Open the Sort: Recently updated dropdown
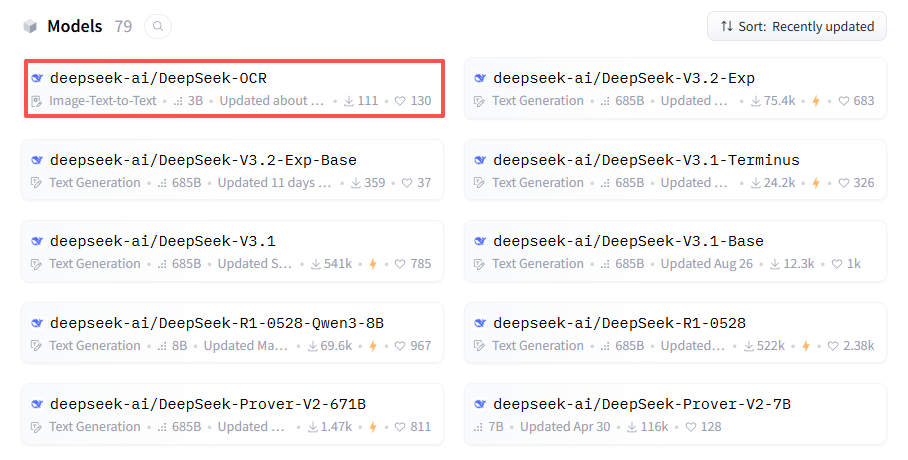 tap(797, 27)
